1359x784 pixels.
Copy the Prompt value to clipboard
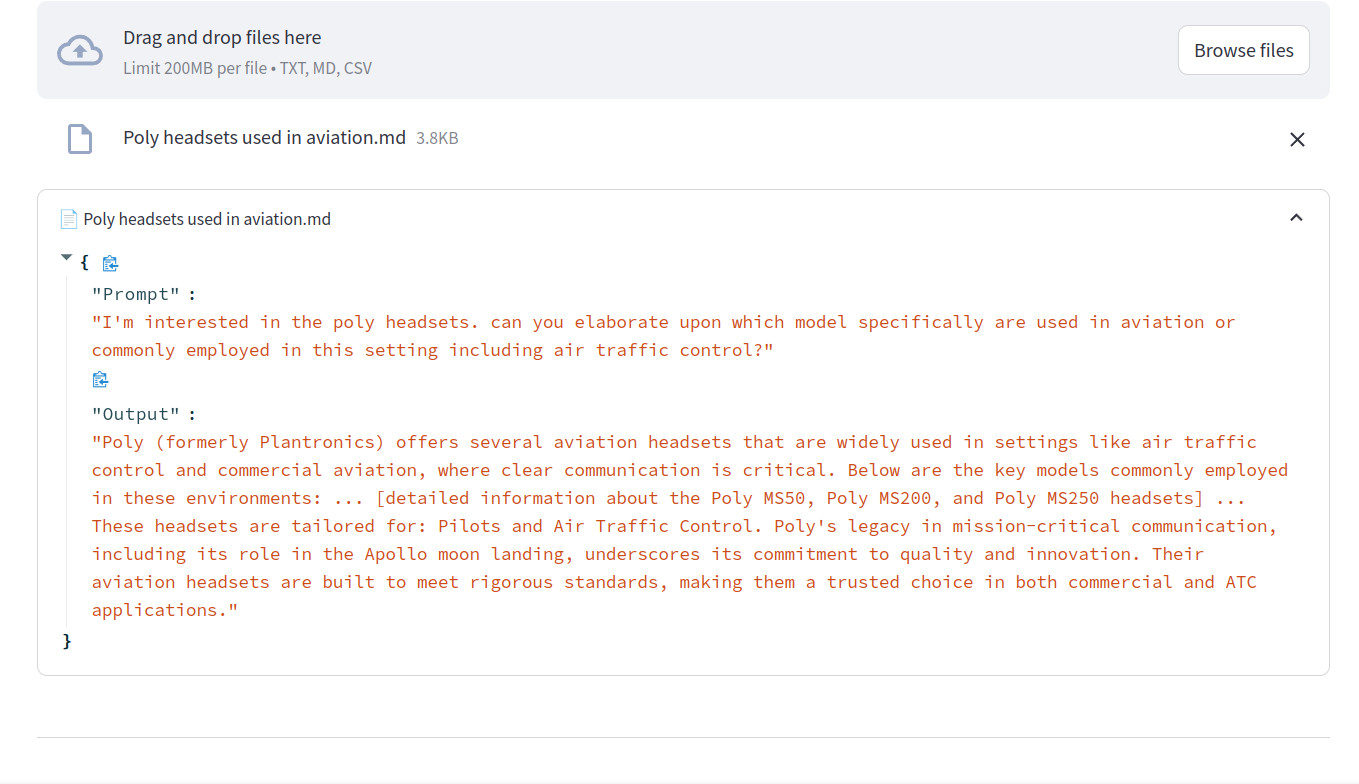[x=100, y=379]
